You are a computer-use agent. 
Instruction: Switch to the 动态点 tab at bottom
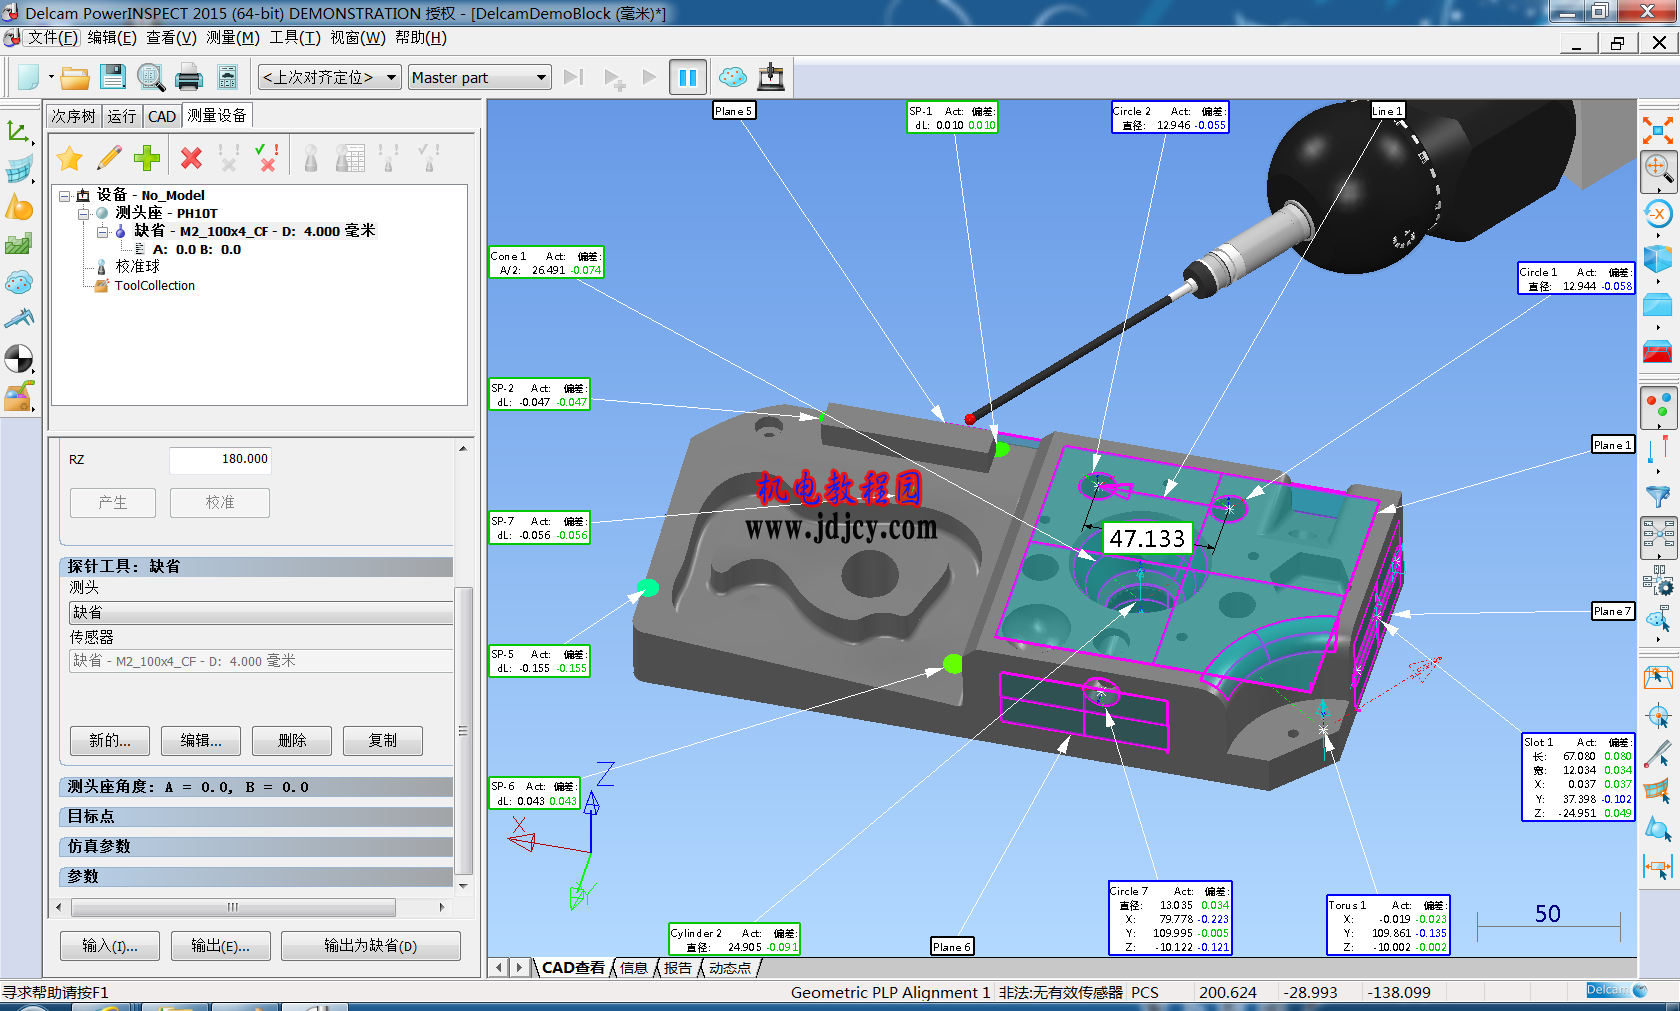coord(730,968)
